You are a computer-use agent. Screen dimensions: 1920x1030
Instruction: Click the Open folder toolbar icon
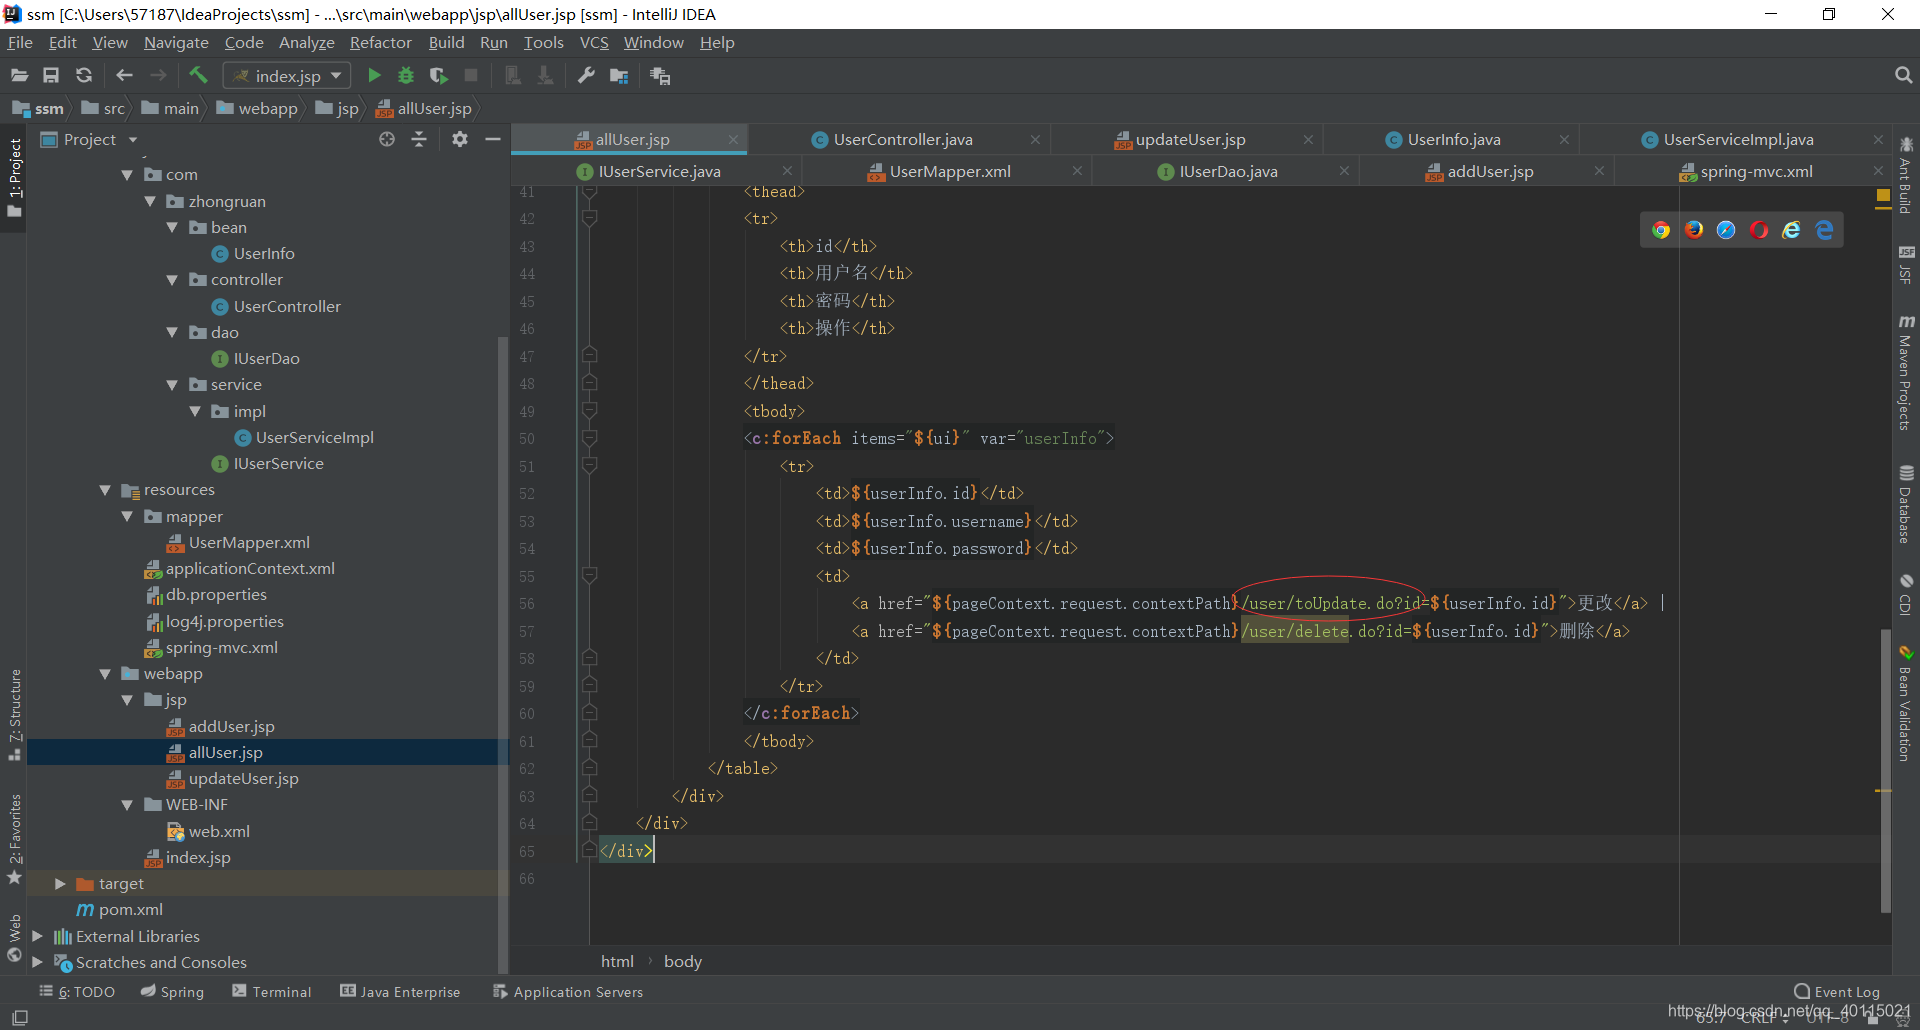(x=19, y=76)
